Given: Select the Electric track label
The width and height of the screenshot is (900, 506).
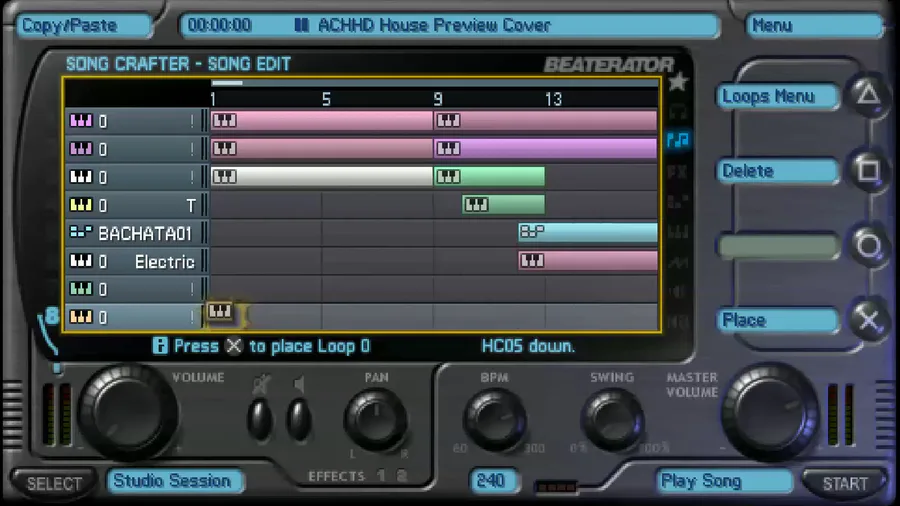Looking at the screenshot, I should (165, 262).
